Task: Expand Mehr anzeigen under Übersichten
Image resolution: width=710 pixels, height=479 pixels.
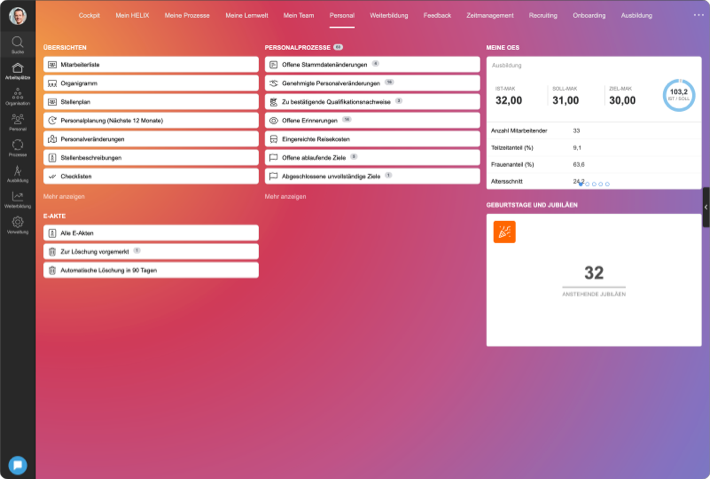Action: point(63,197)
